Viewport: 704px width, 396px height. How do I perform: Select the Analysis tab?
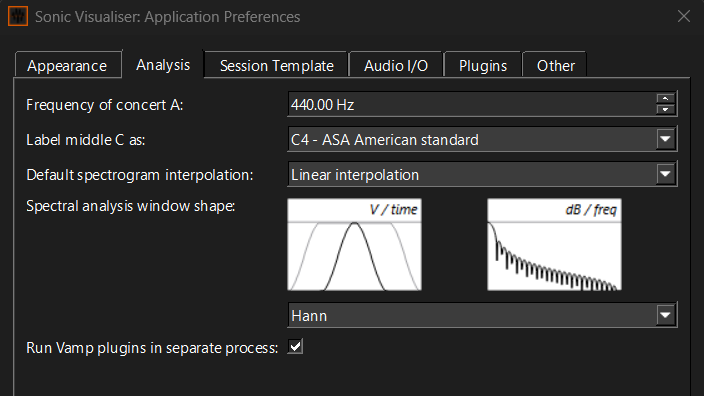[163, 65]
